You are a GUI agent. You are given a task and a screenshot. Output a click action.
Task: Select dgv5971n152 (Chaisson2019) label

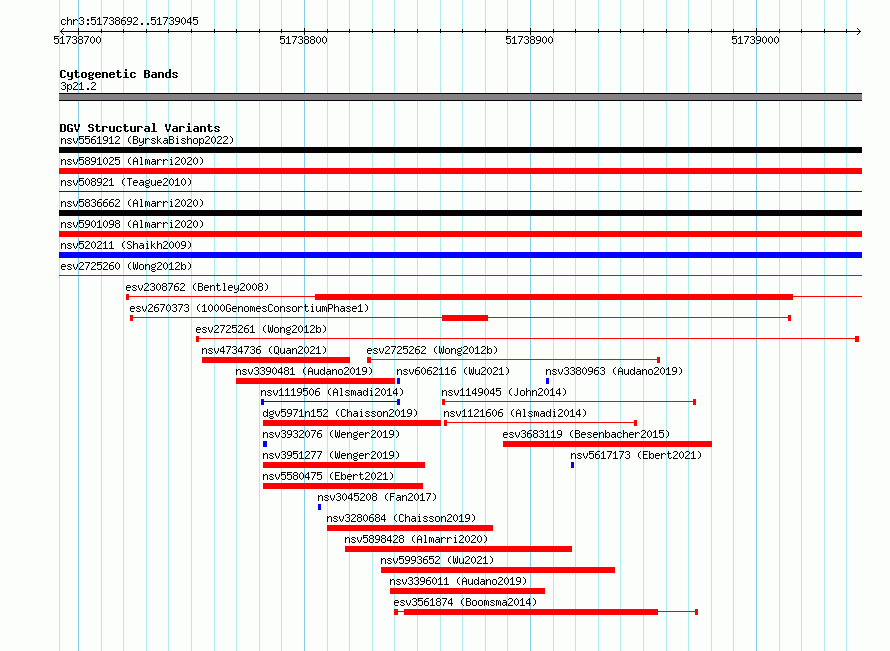[340, 413]
